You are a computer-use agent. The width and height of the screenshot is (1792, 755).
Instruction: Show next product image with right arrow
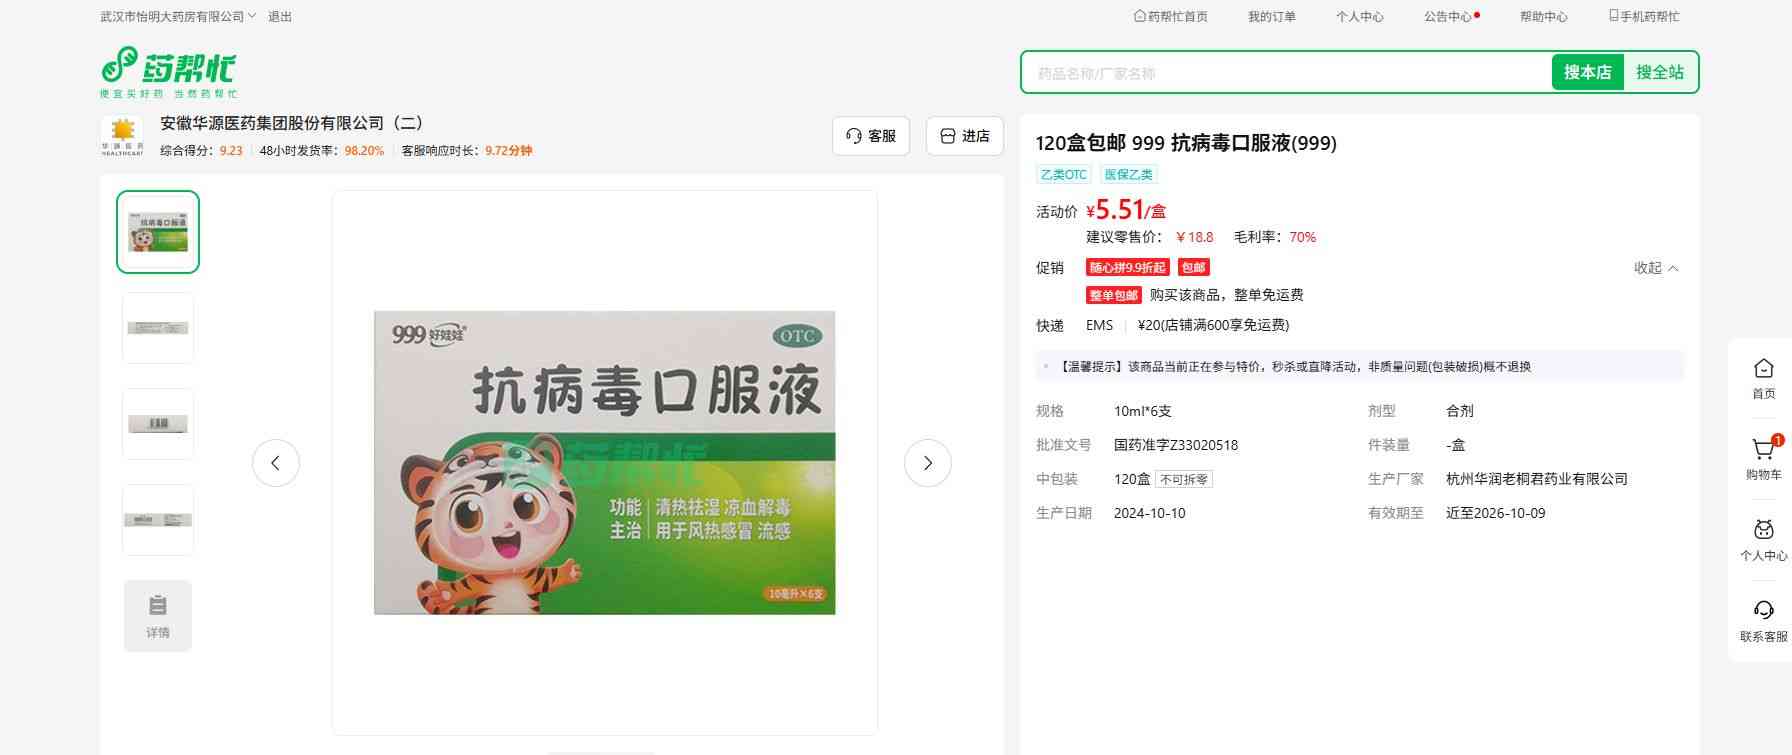927,463
